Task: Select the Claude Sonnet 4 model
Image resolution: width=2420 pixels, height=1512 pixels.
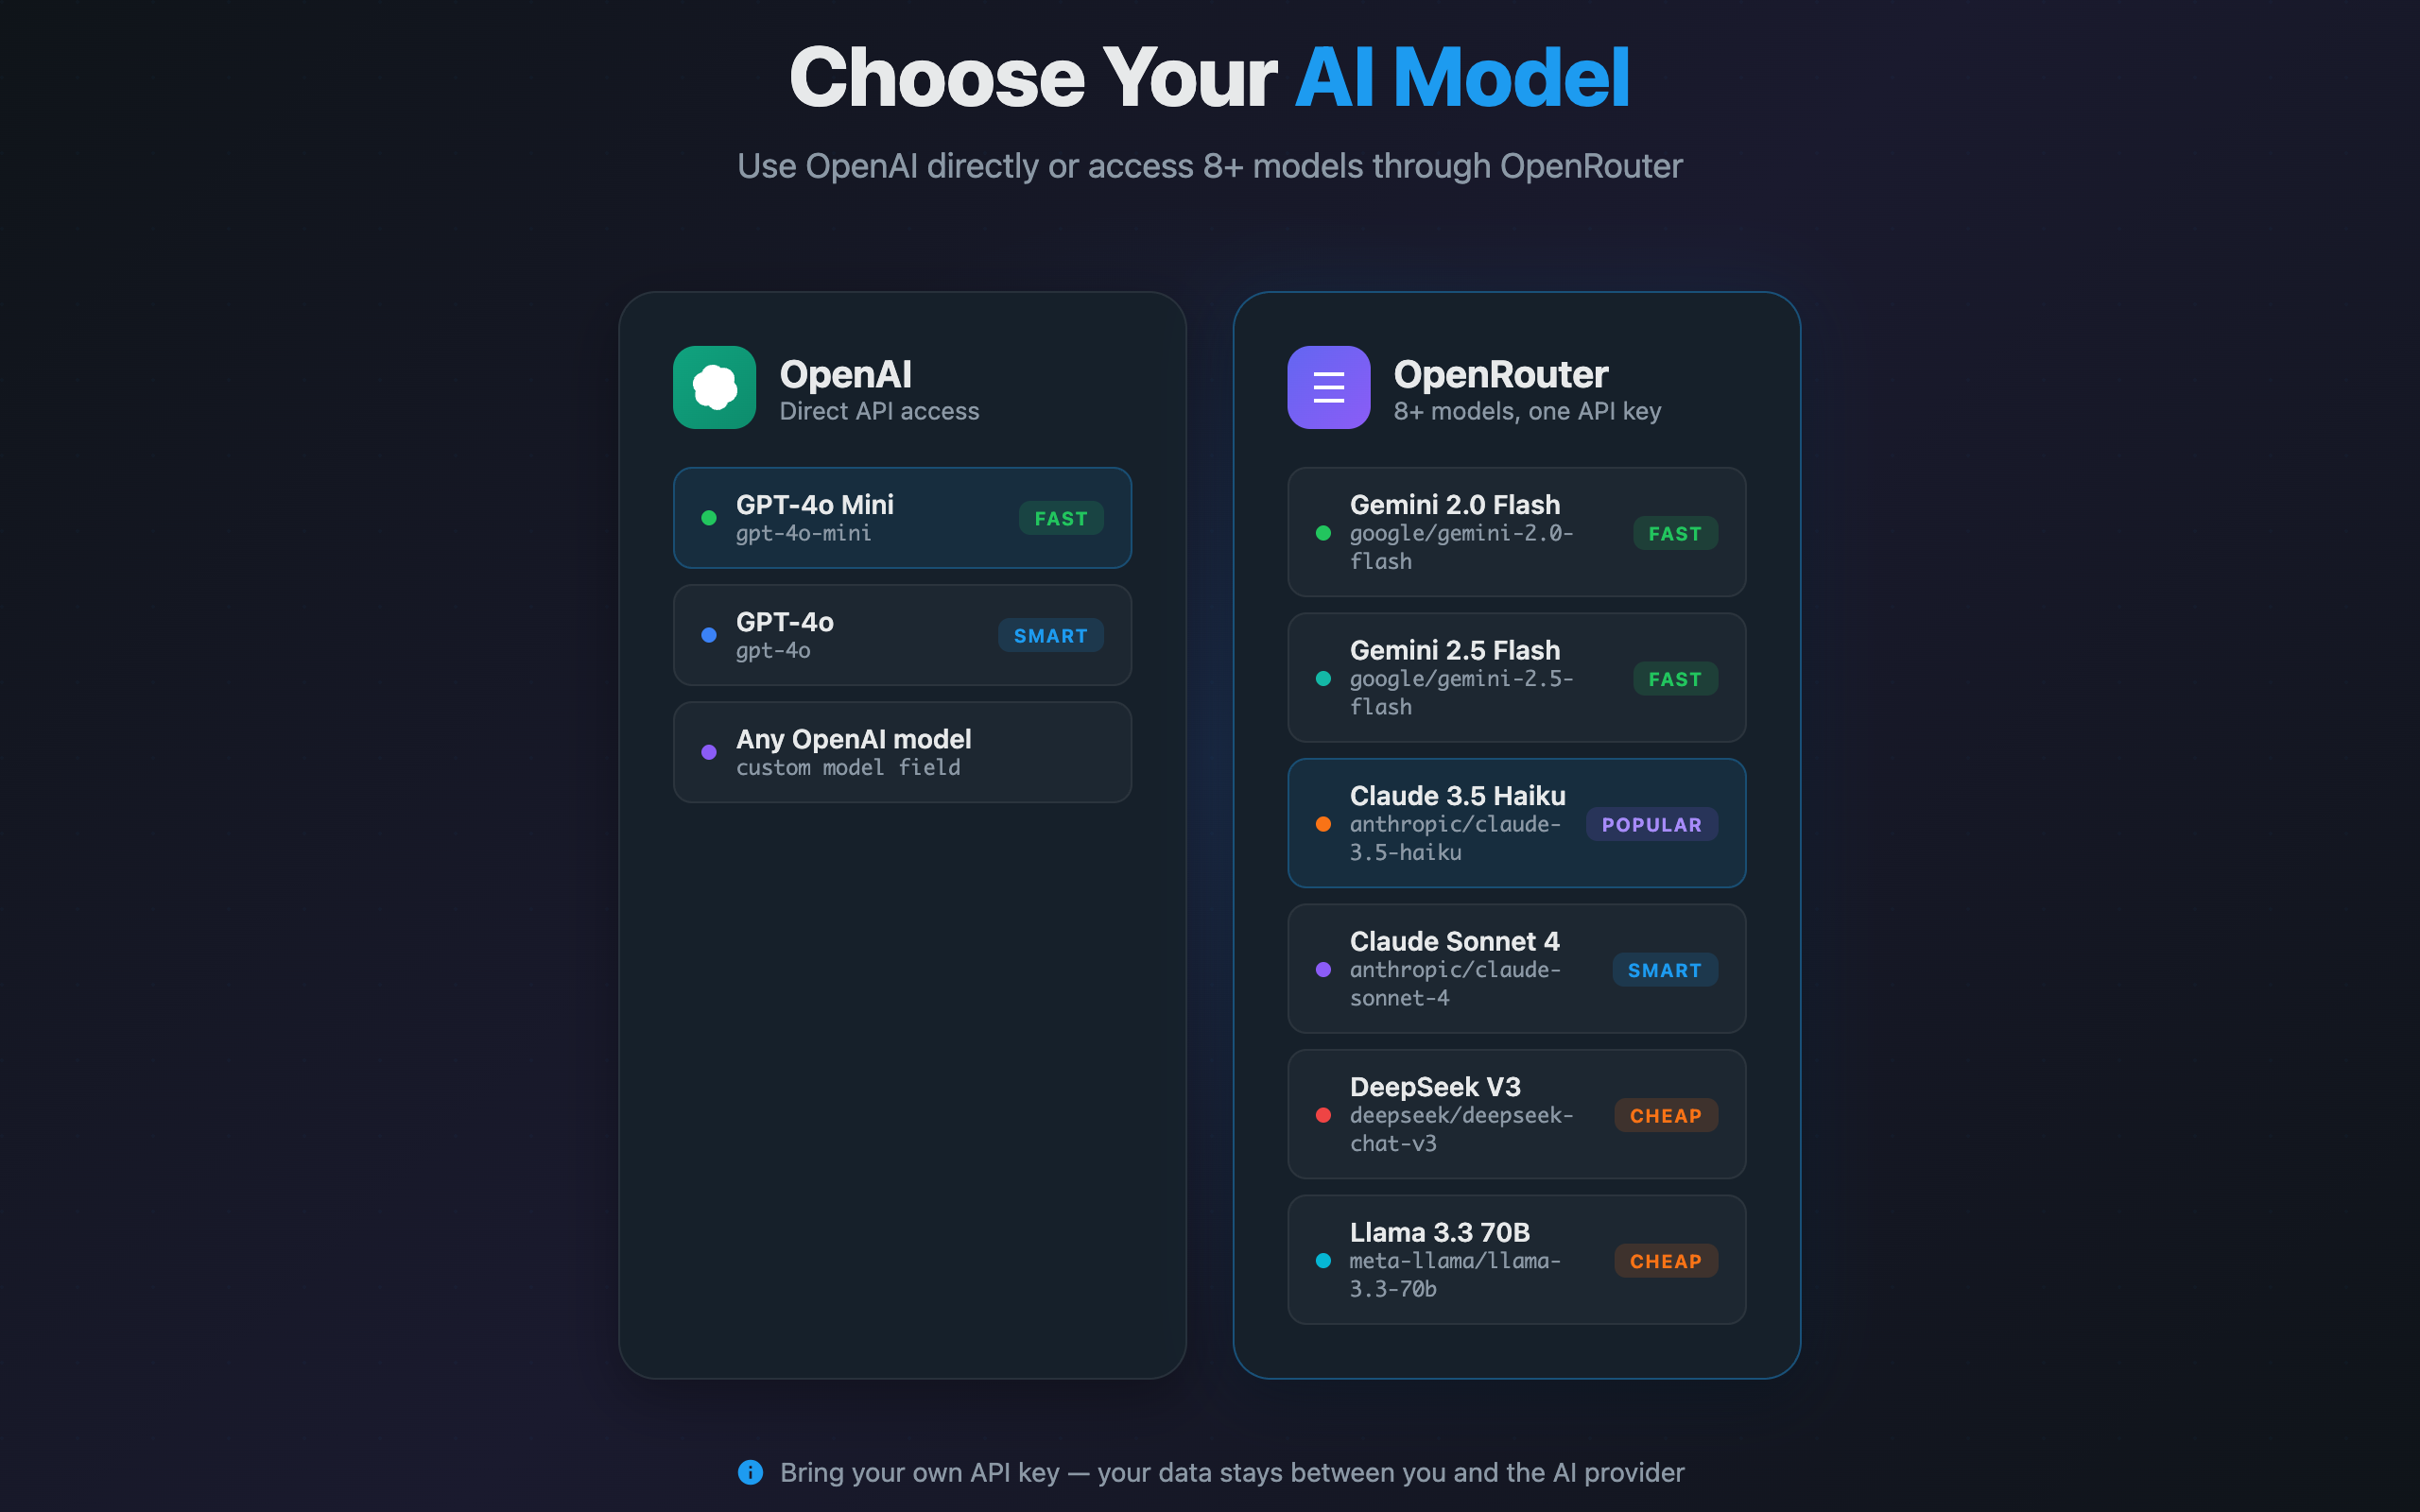Action: [1515, 969]
